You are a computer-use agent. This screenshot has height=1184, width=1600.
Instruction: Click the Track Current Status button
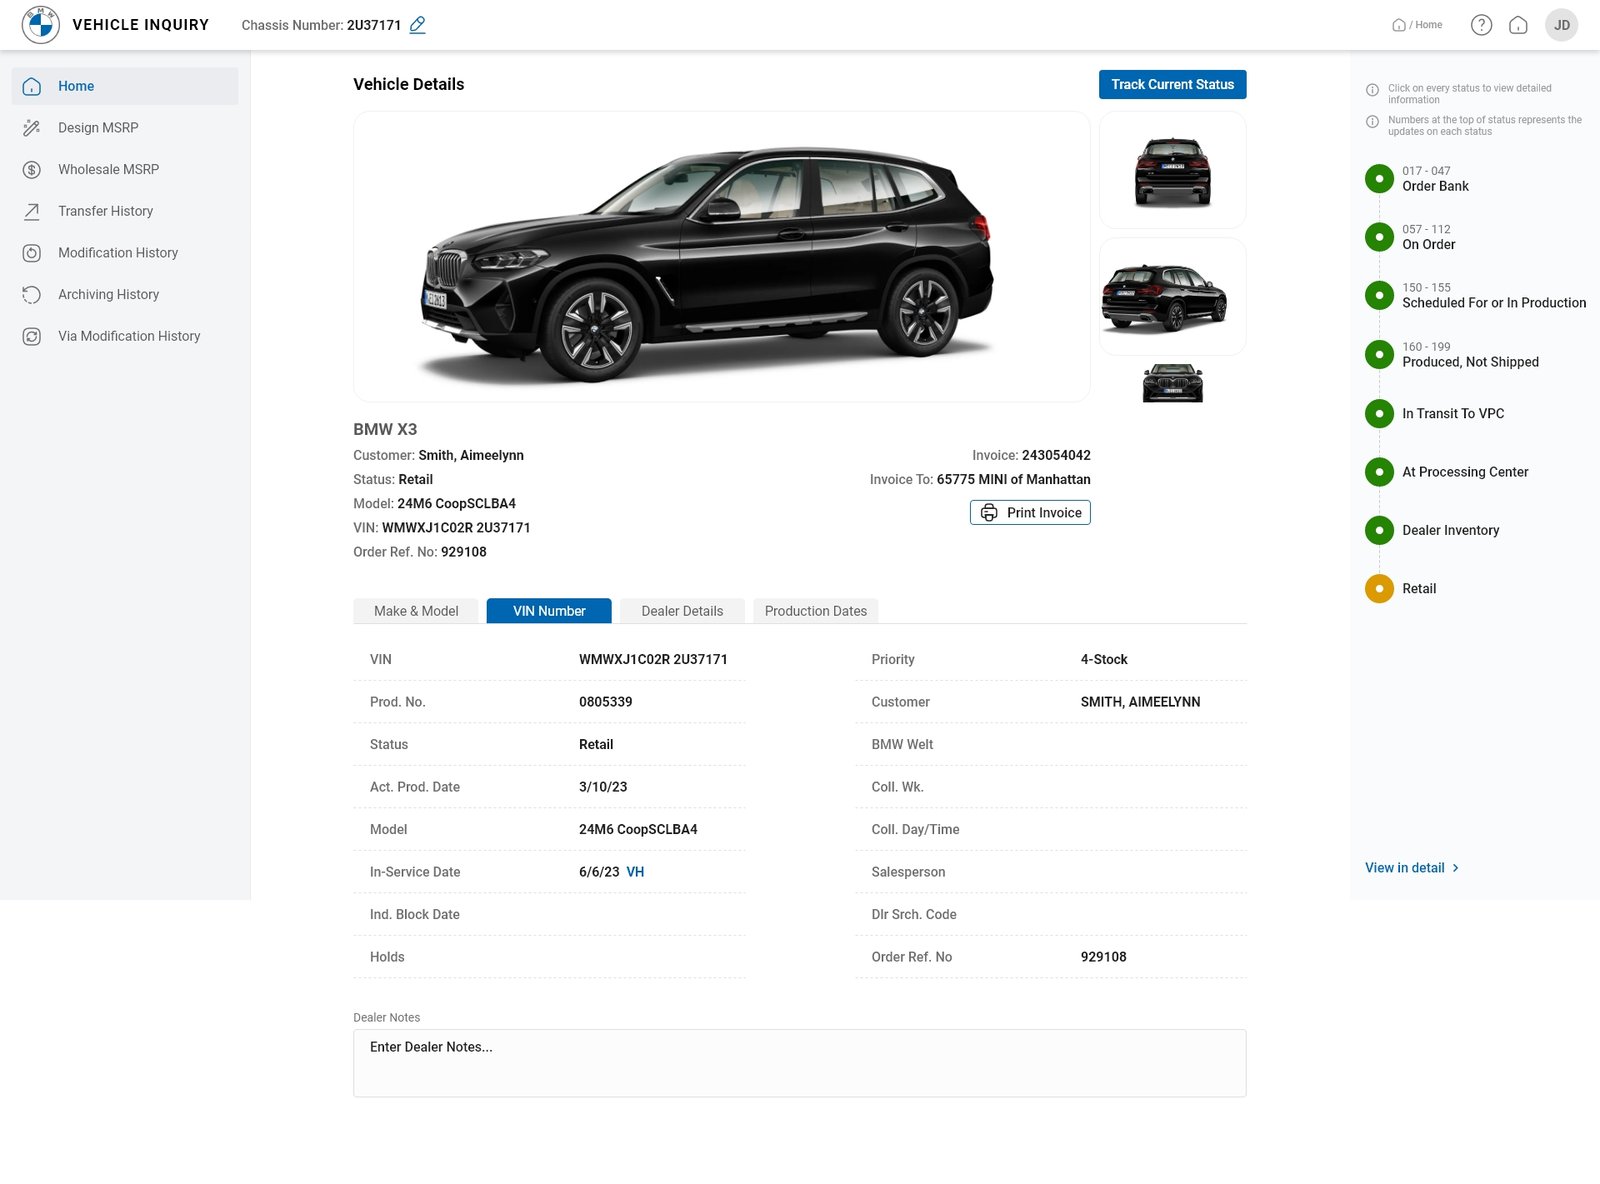tap(1172, 85)
